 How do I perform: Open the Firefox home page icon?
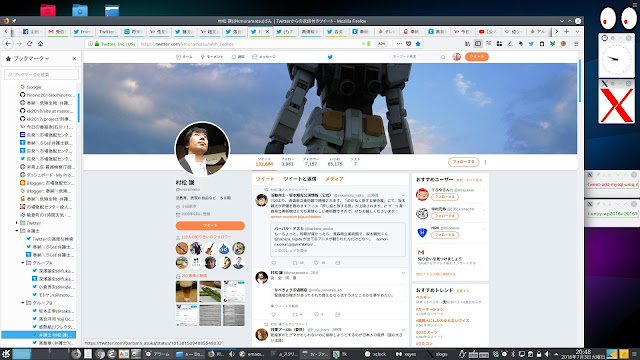[x=40, y=43]
